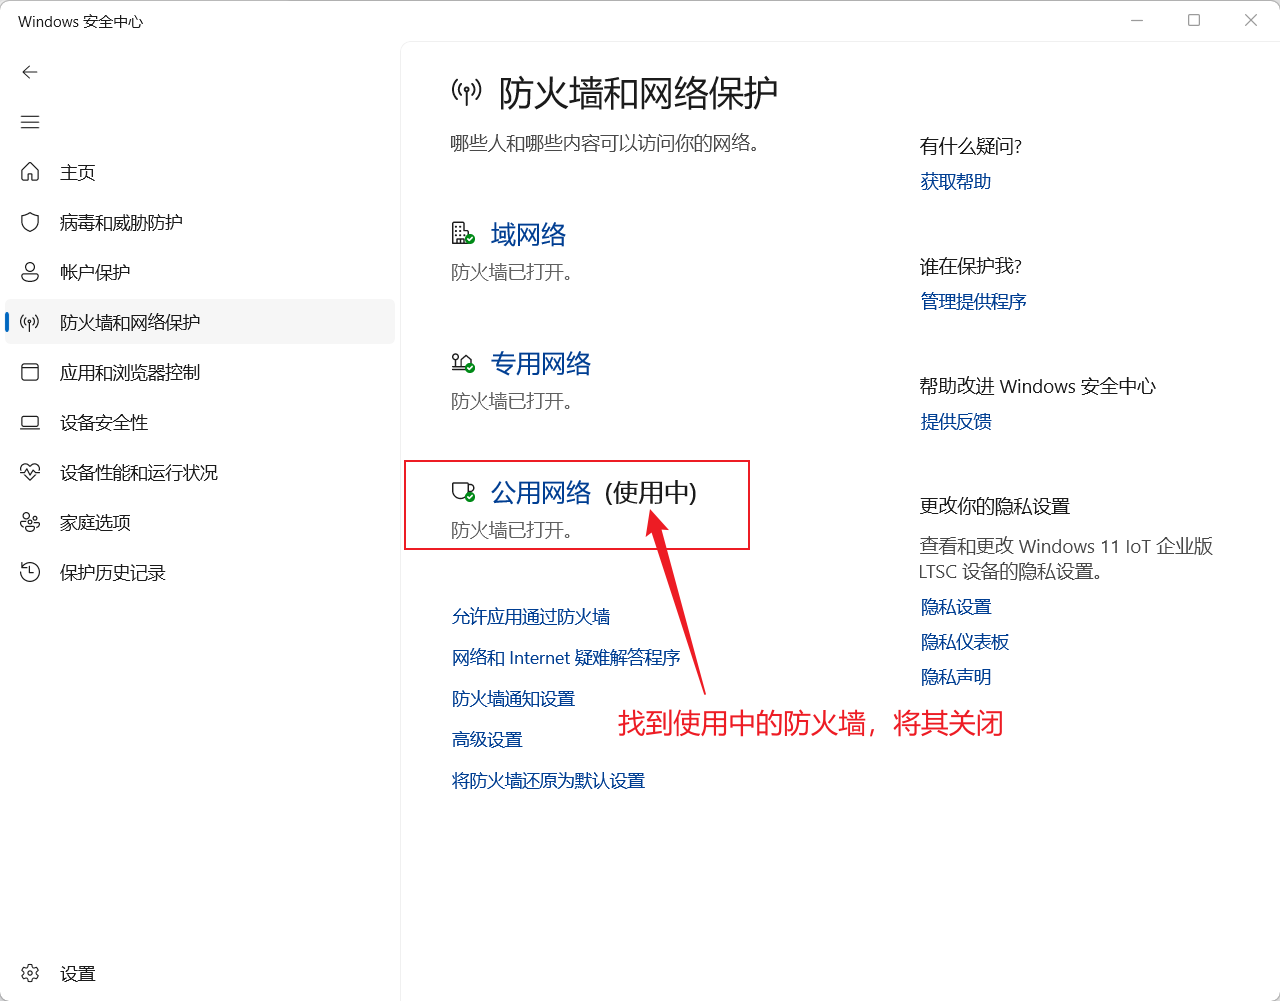Click the private network icon
The width and height of the screenshot is (1280, 1001).
pos(462,363)
